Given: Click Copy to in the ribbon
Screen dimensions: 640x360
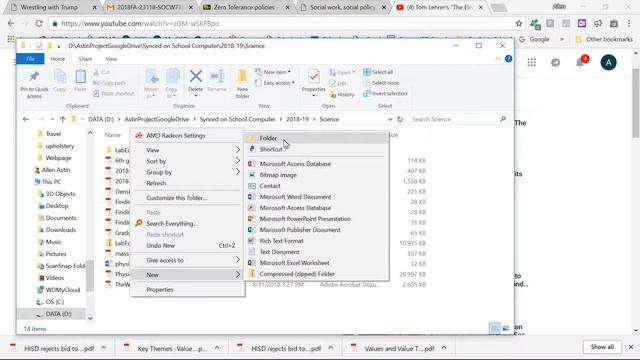Looking at the screenshot, I should (172, 83).
